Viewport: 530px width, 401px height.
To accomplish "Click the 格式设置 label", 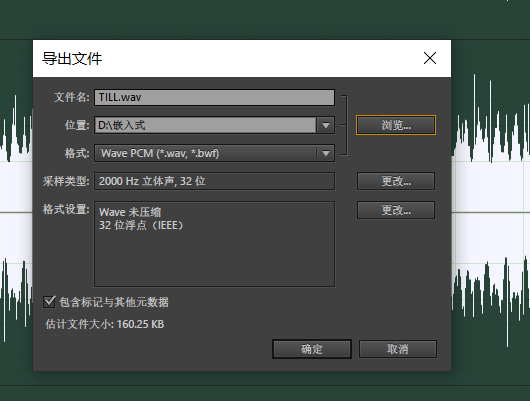I will click(x=66, y=210).
